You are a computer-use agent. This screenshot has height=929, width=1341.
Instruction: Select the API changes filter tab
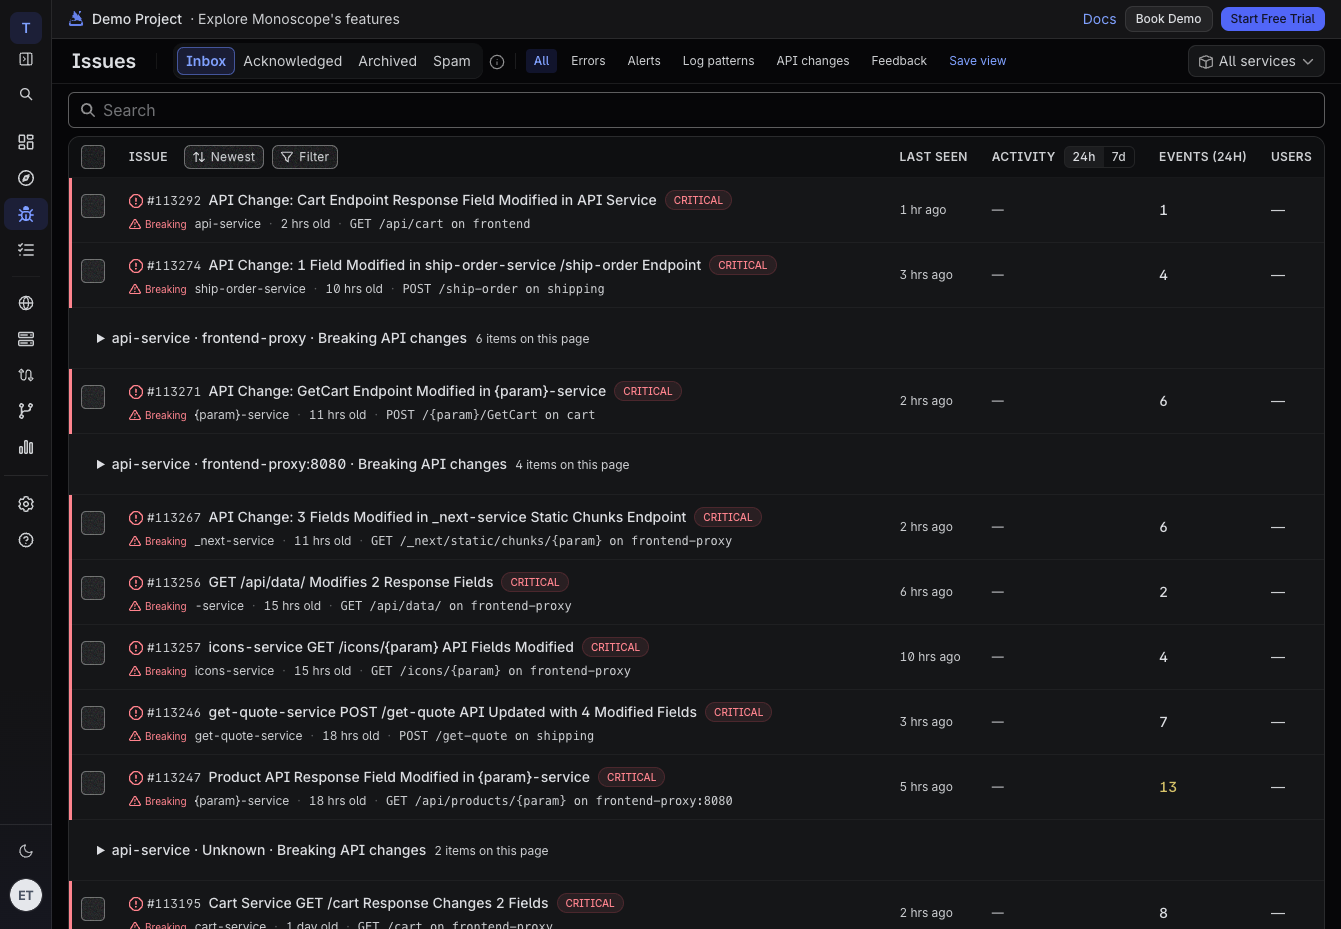pos(813,61)
